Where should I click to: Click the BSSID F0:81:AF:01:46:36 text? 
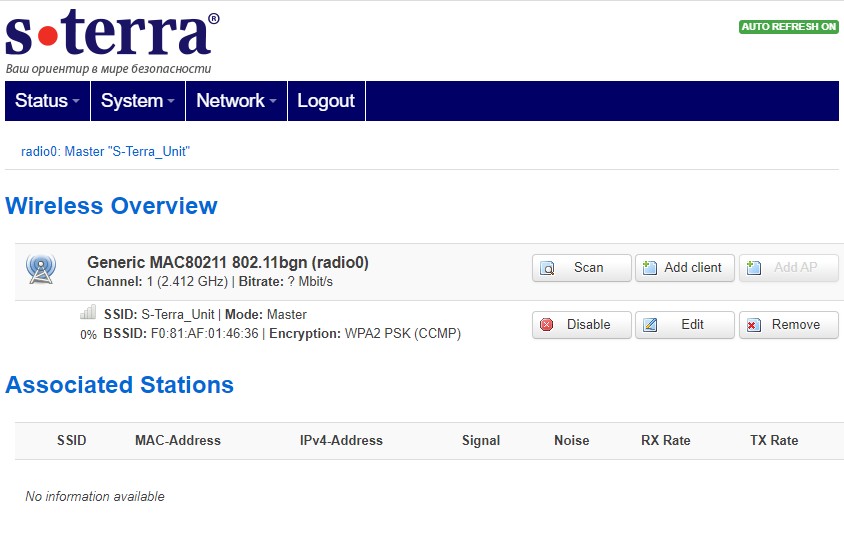click(181, 334)
